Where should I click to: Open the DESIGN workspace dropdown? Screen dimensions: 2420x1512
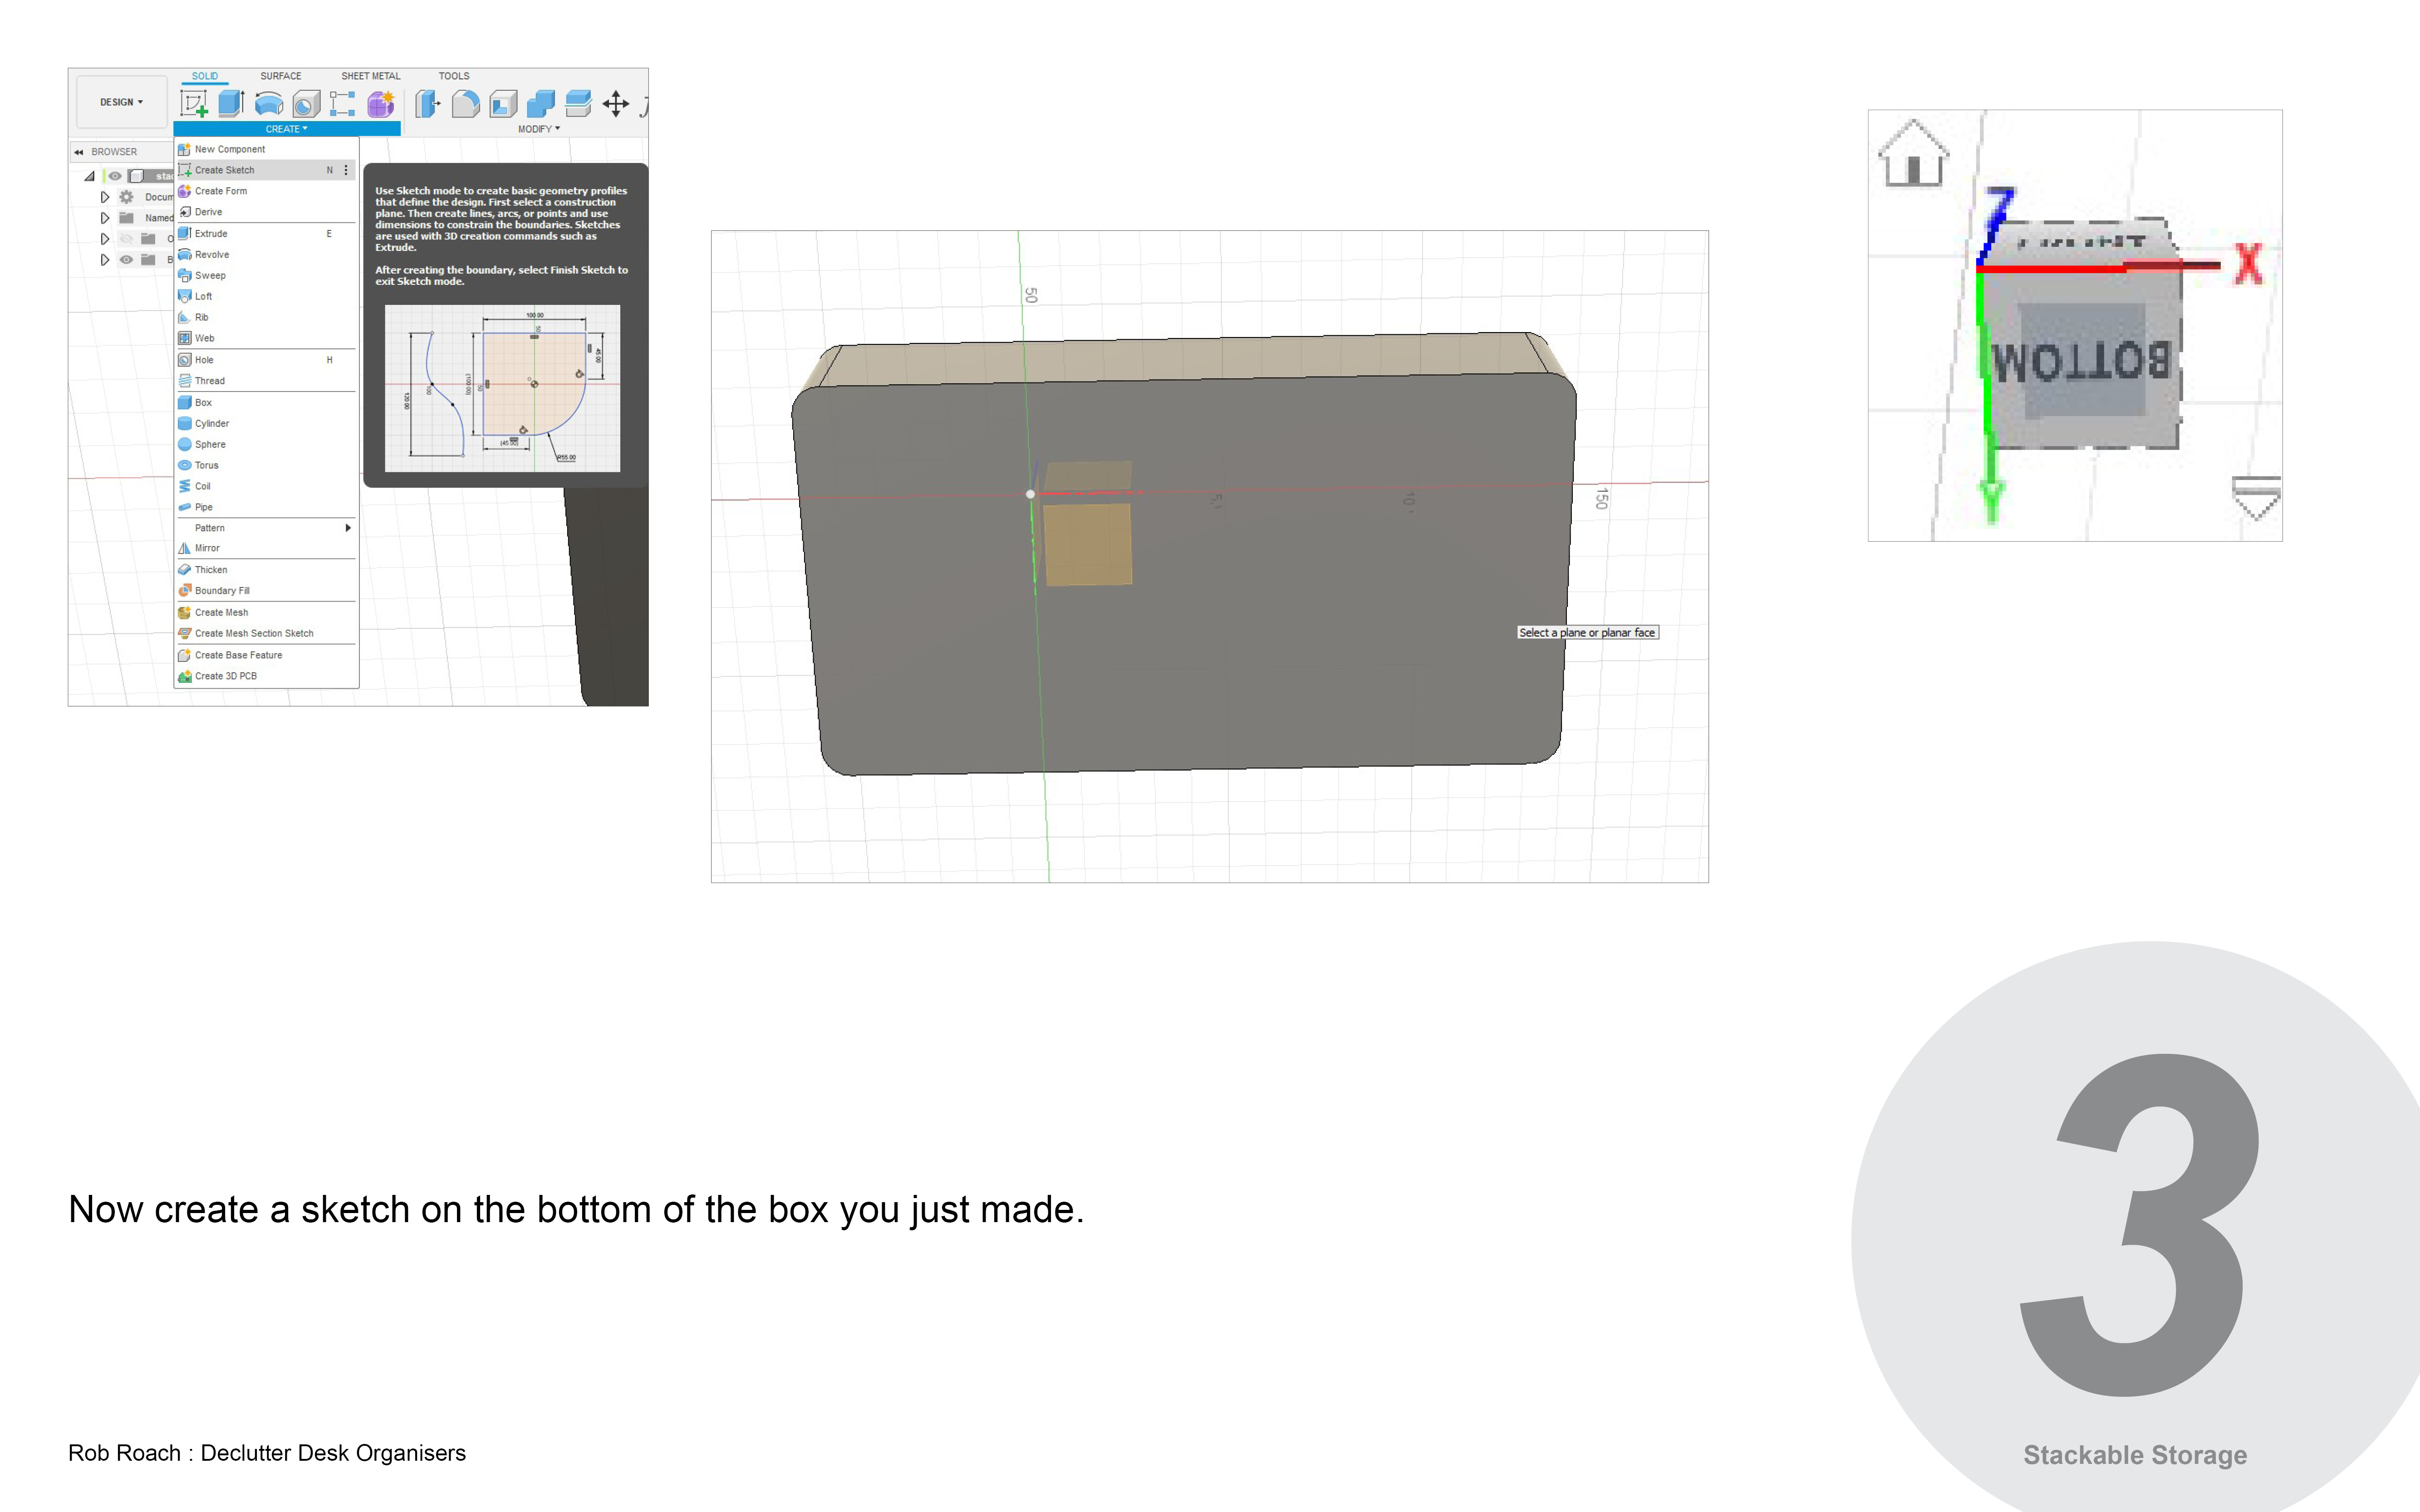tap(122, 102)
